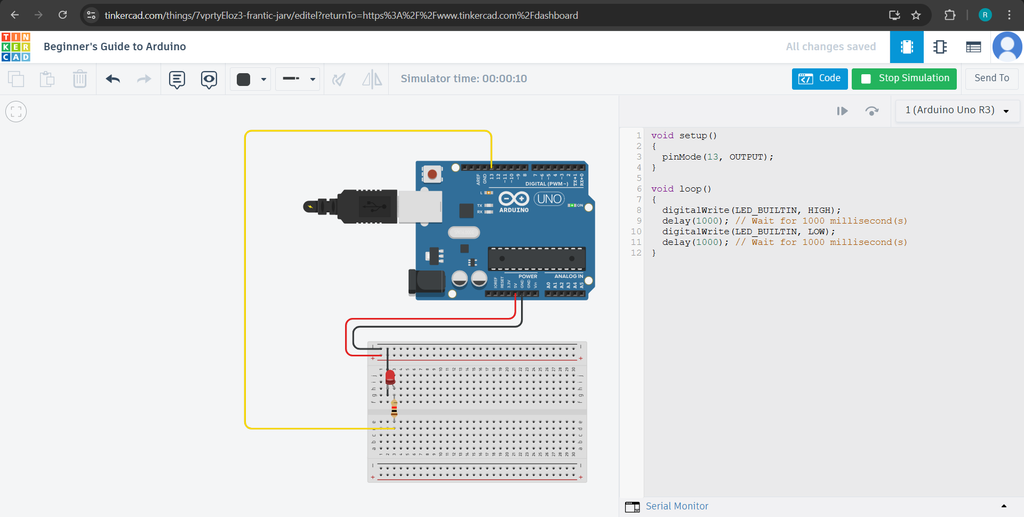Image resolution: width=1024 pixels, height=517 pixels.
Task: Click the Copy icon in toolbar
Action: [x=16, y=79]
